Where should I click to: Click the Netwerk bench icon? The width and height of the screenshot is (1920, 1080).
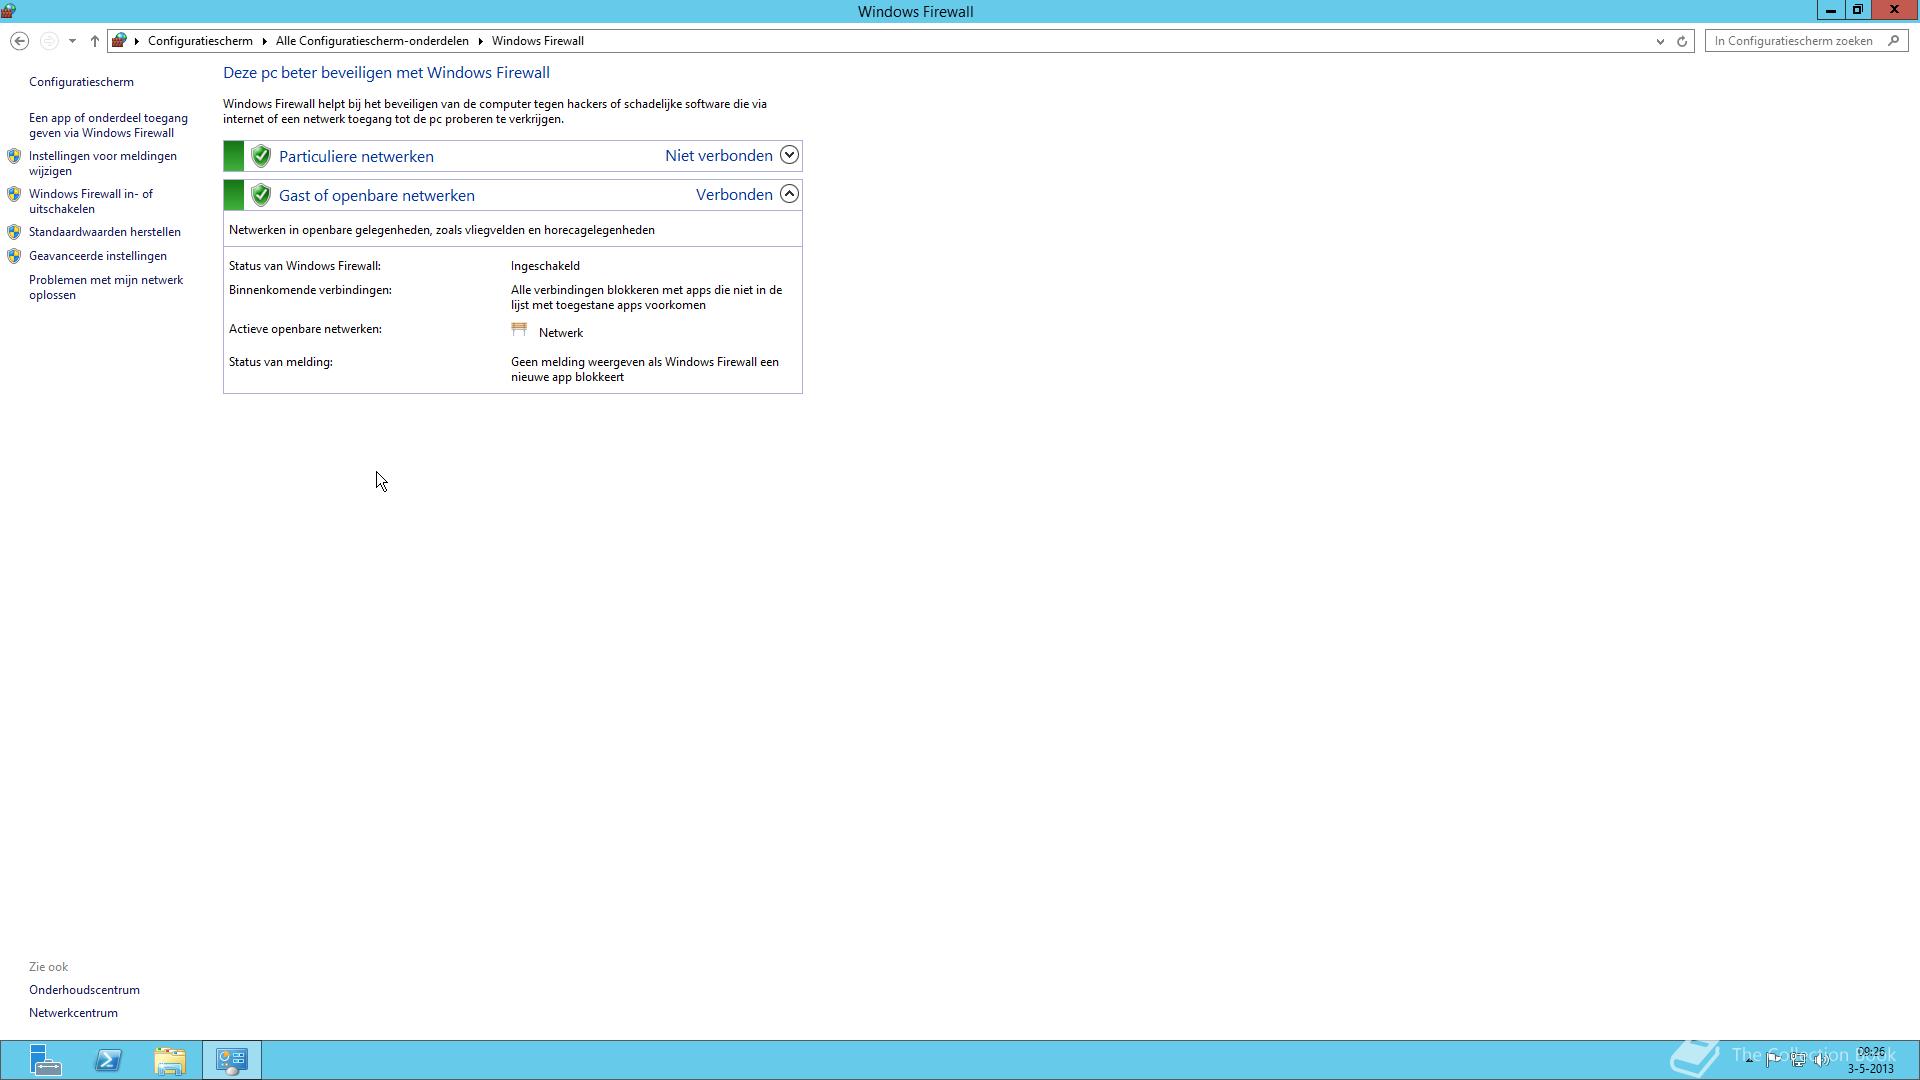tap(519, 329)
